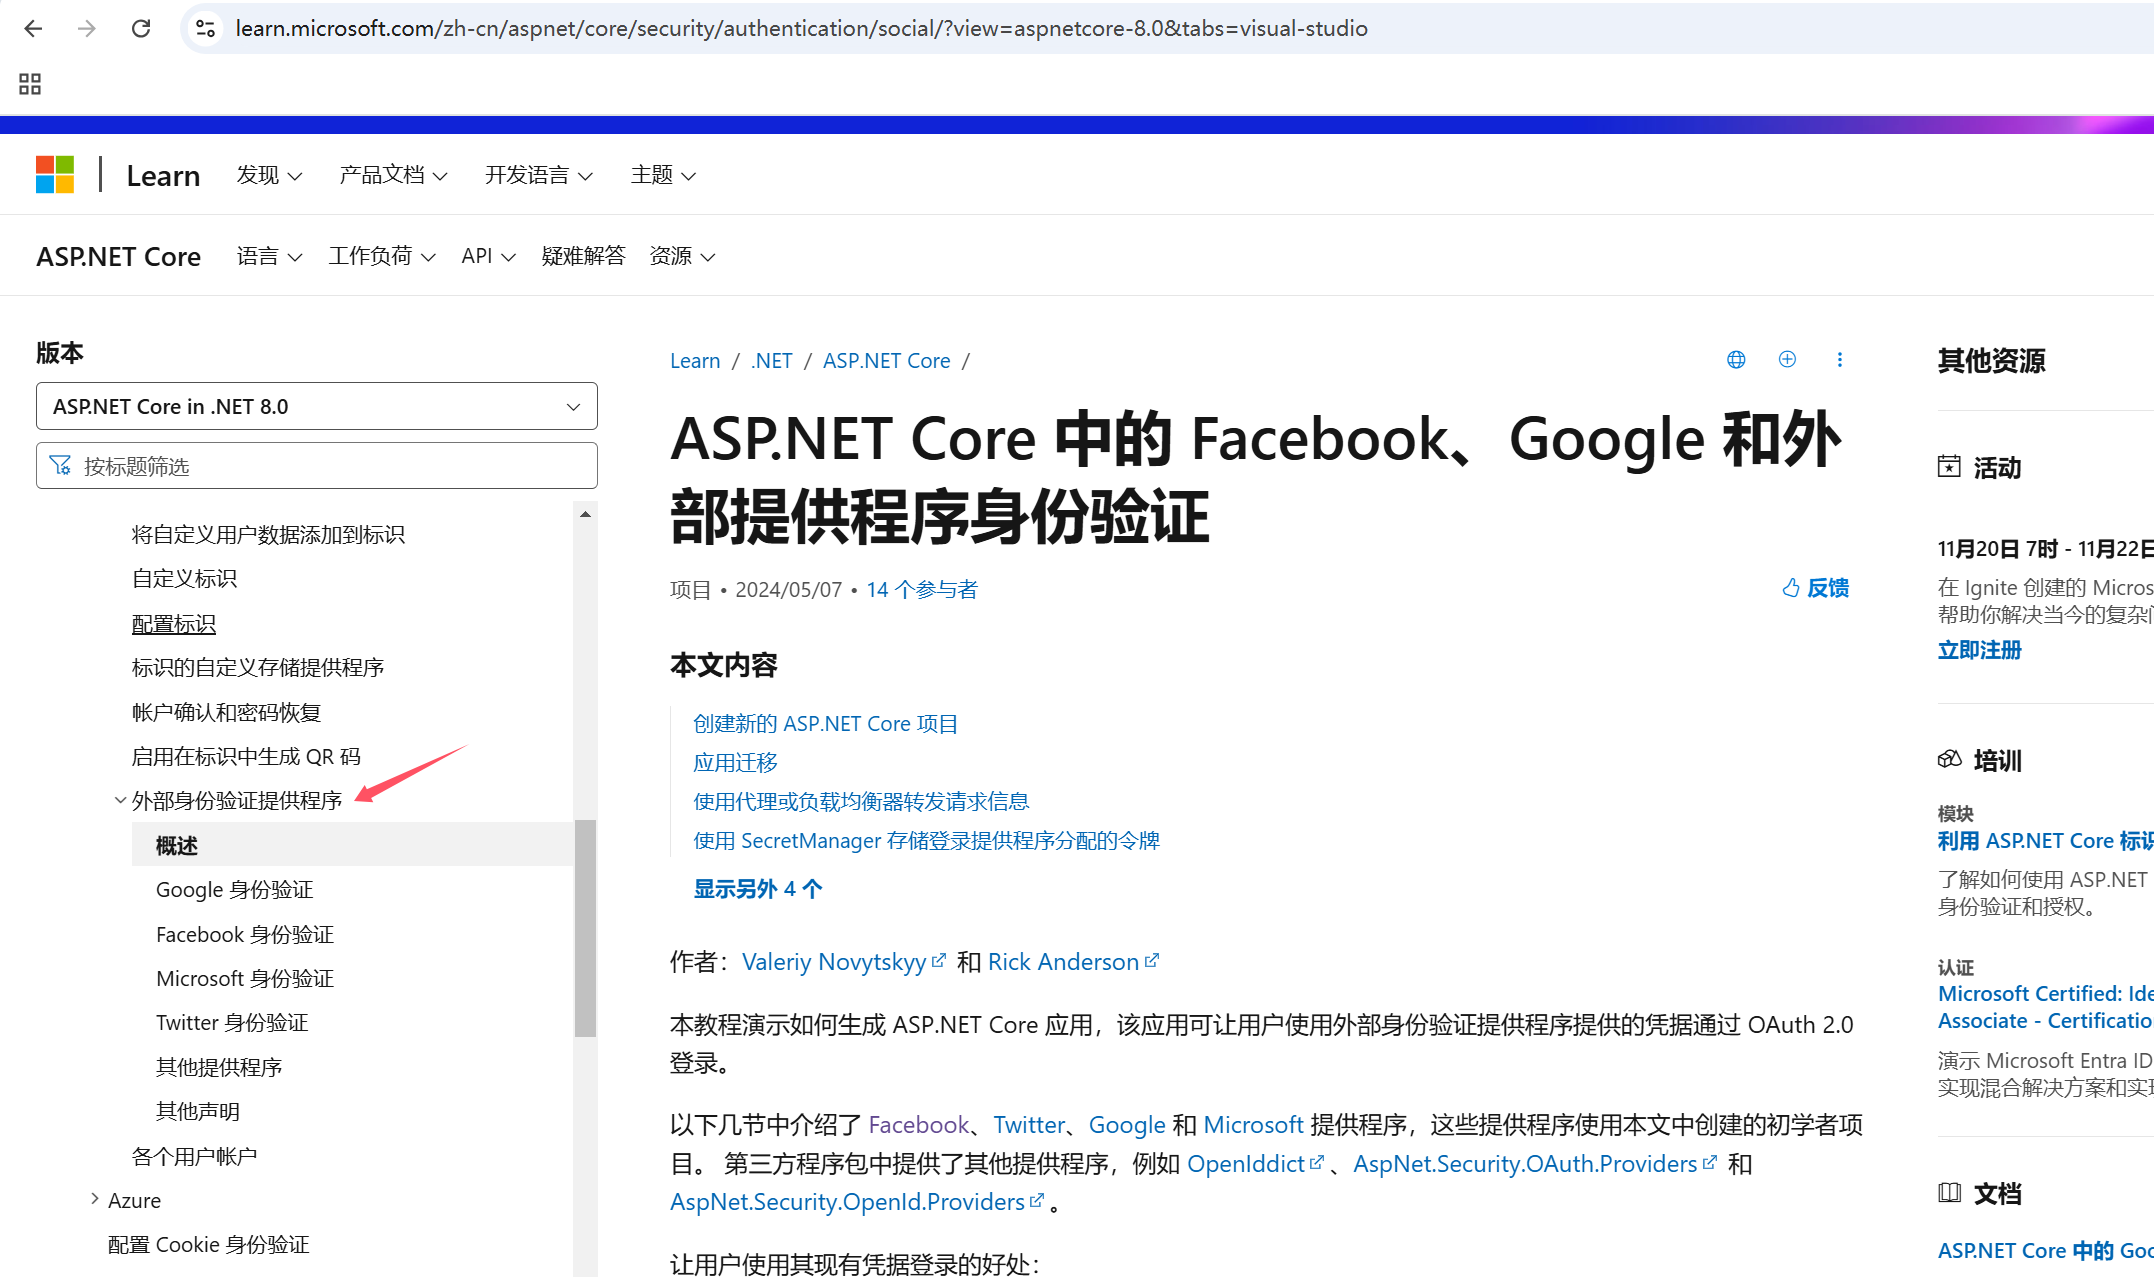
Task: Select 各个用户帐户 in the sidebar
Action: click(194, 1156)
